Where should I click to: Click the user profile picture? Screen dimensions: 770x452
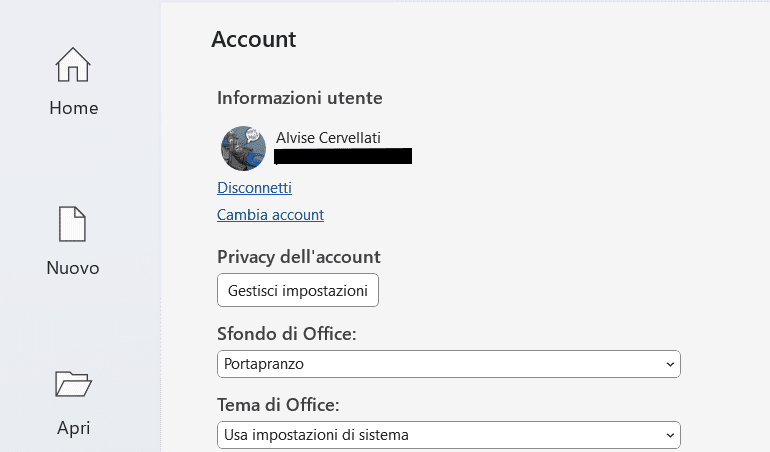click(243, 148)
